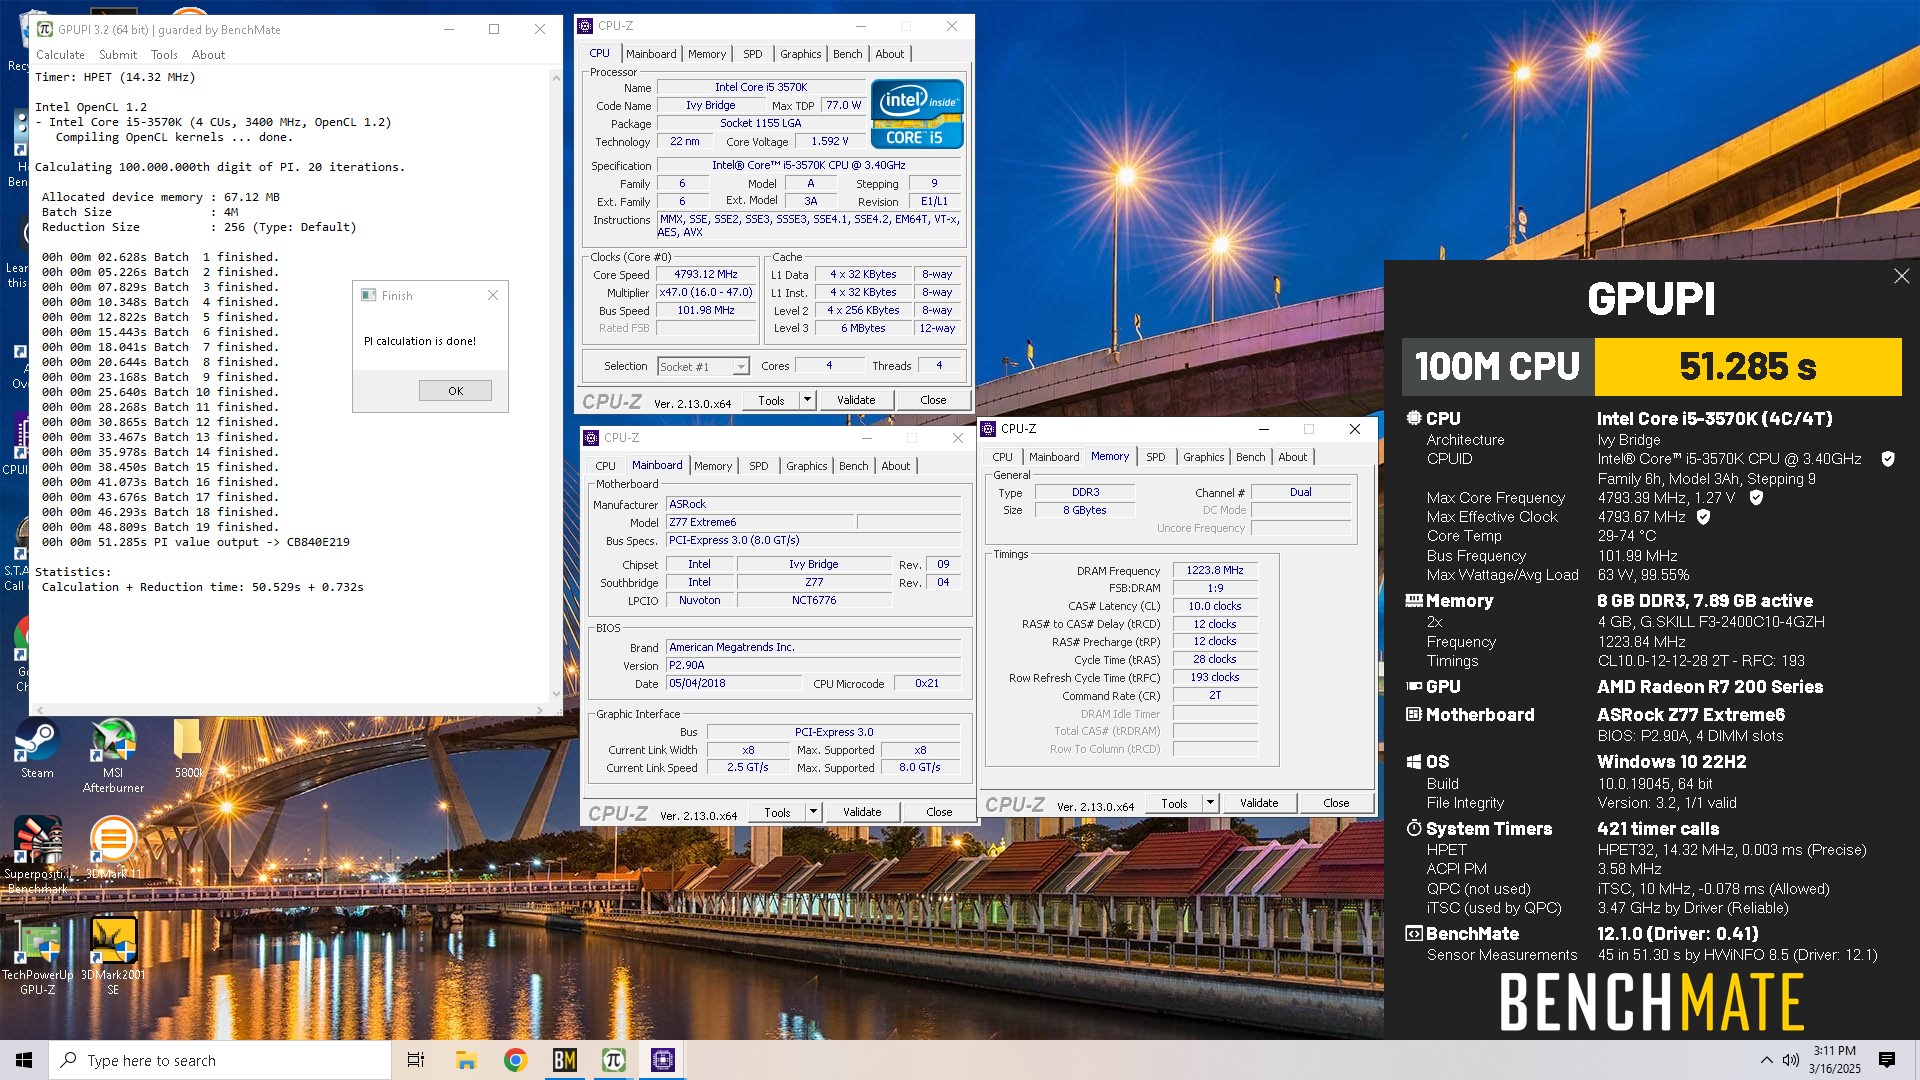
Task: Open File Explorer from taskbar
Action: click(x=466, y=1060)
